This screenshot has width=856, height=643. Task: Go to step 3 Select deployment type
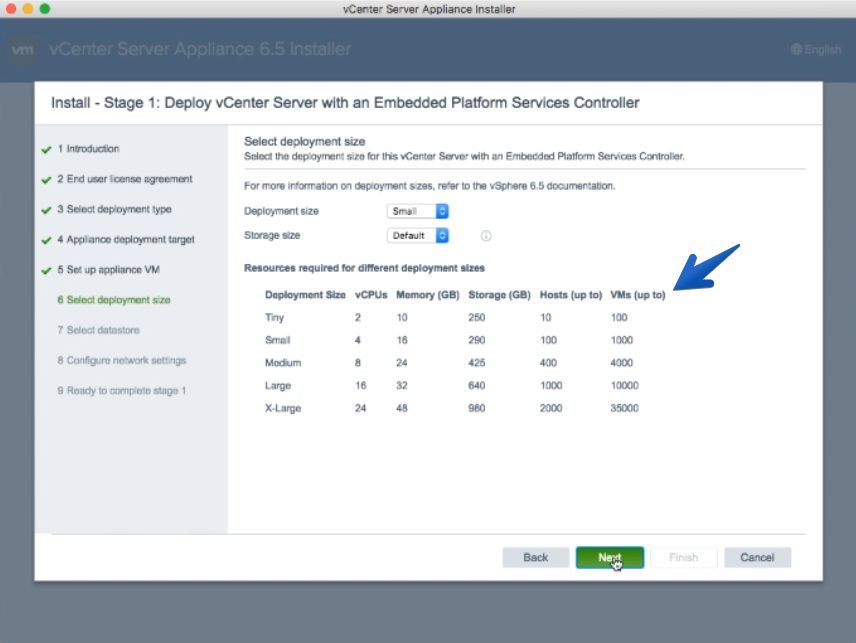(x=114, y=209)
